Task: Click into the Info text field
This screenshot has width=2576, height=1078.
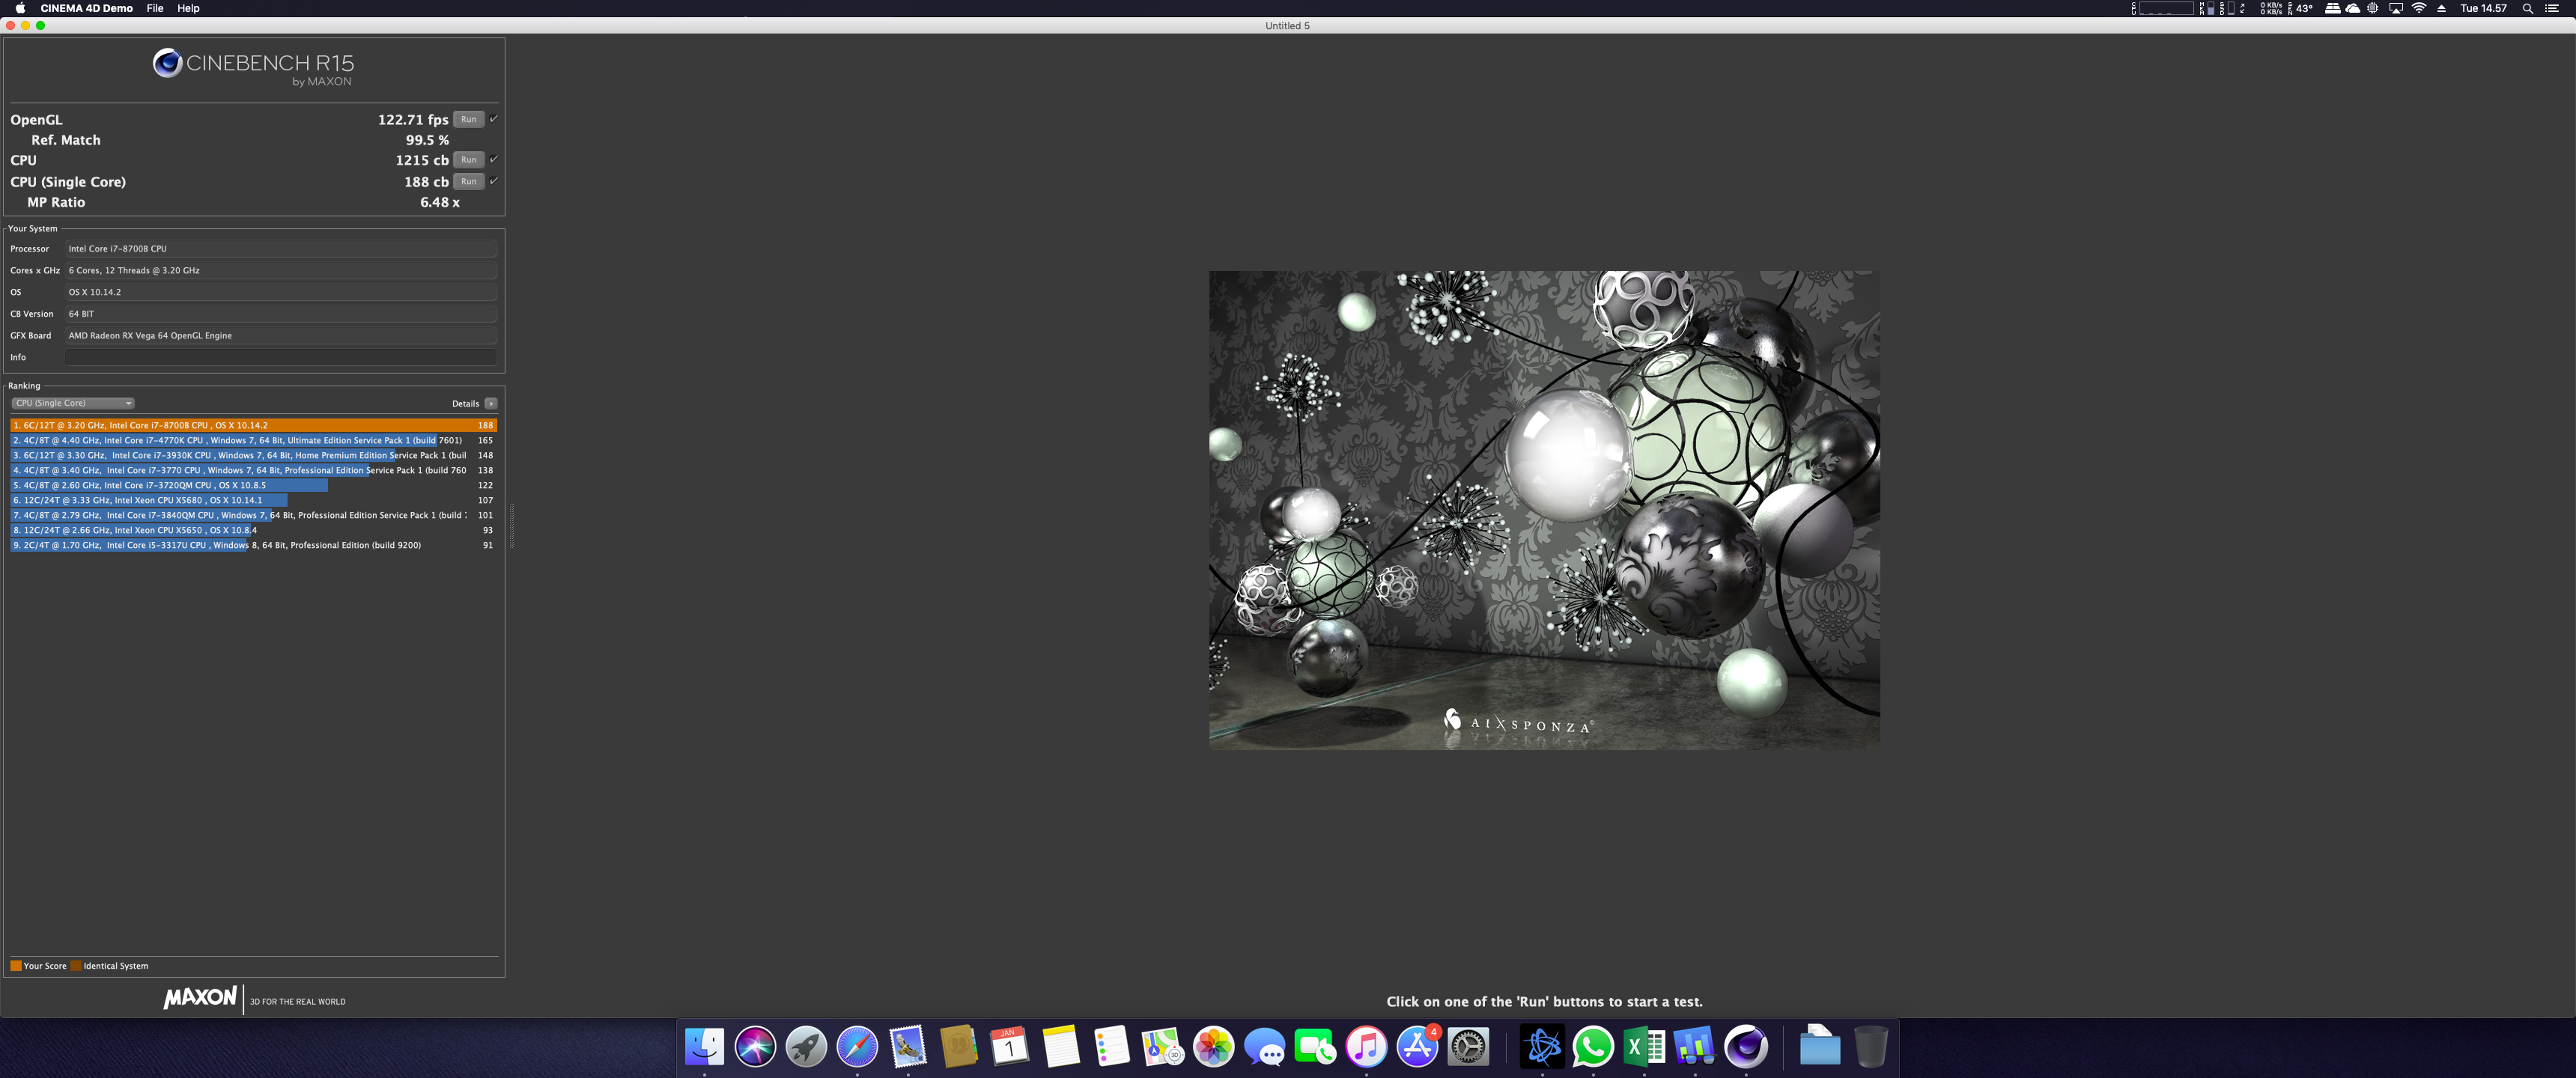Action: click(281, 357)
